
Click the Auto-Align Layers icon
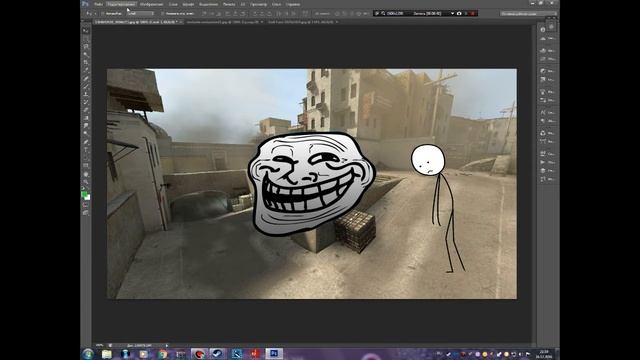305,13
